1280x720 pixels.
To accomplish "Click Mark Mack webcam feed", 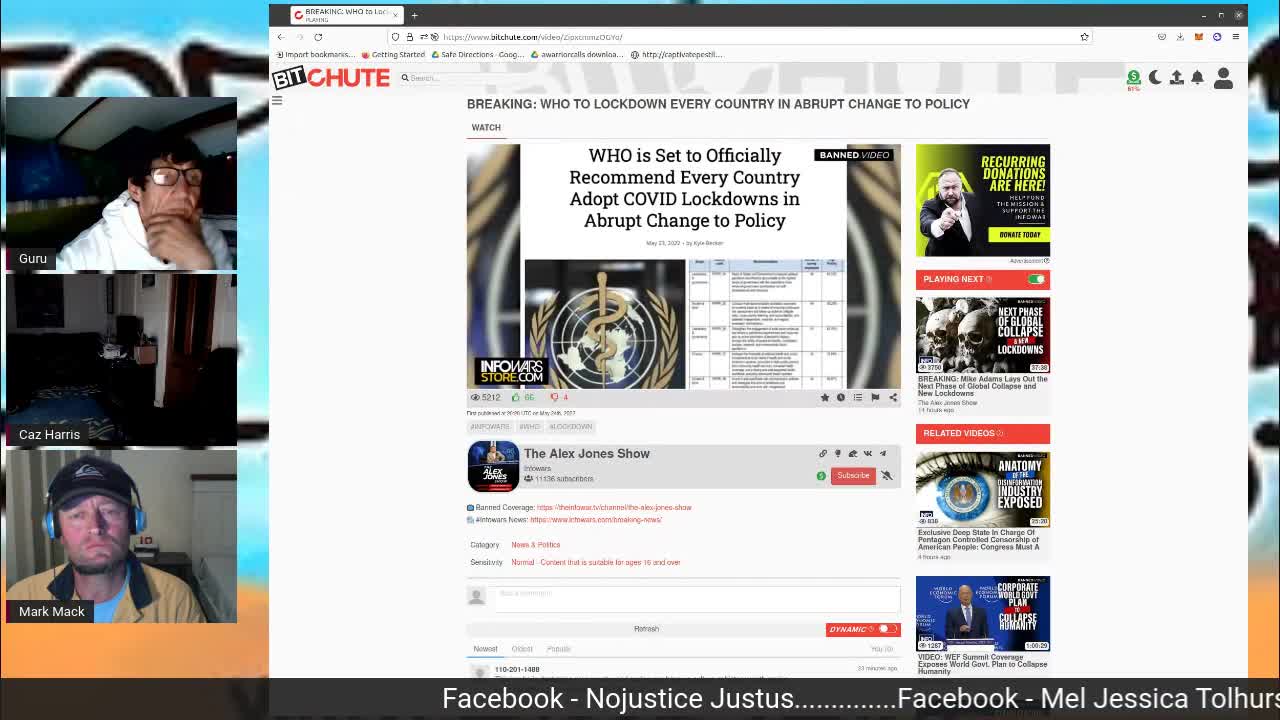I will click(121, 536).
